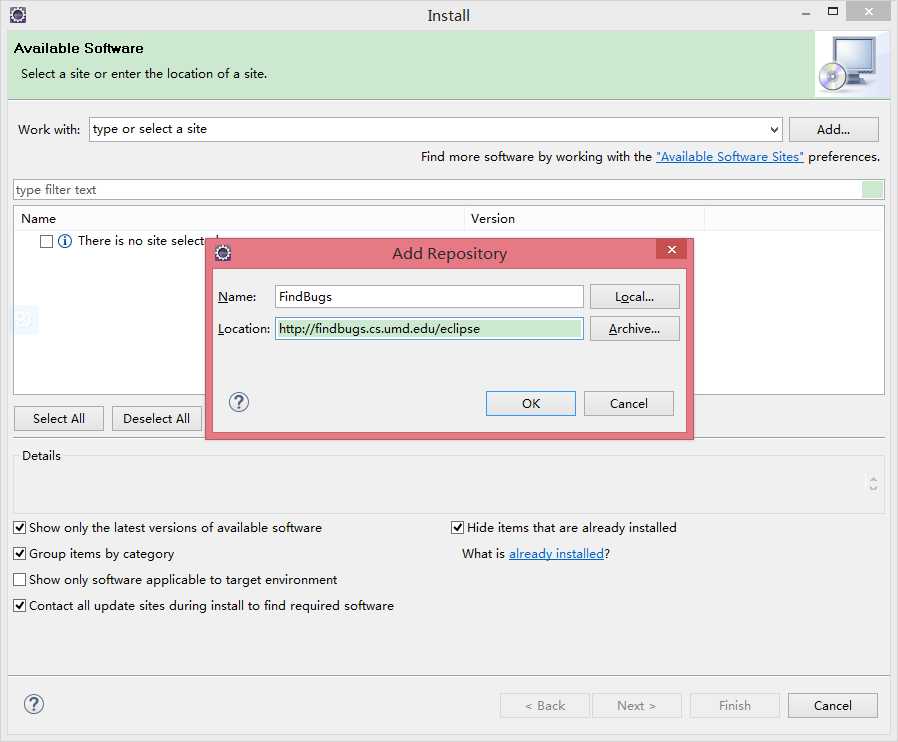Click the help icon in the Install window footer
The height and width of the screenshot is (742, 898).
click(34, 704)
